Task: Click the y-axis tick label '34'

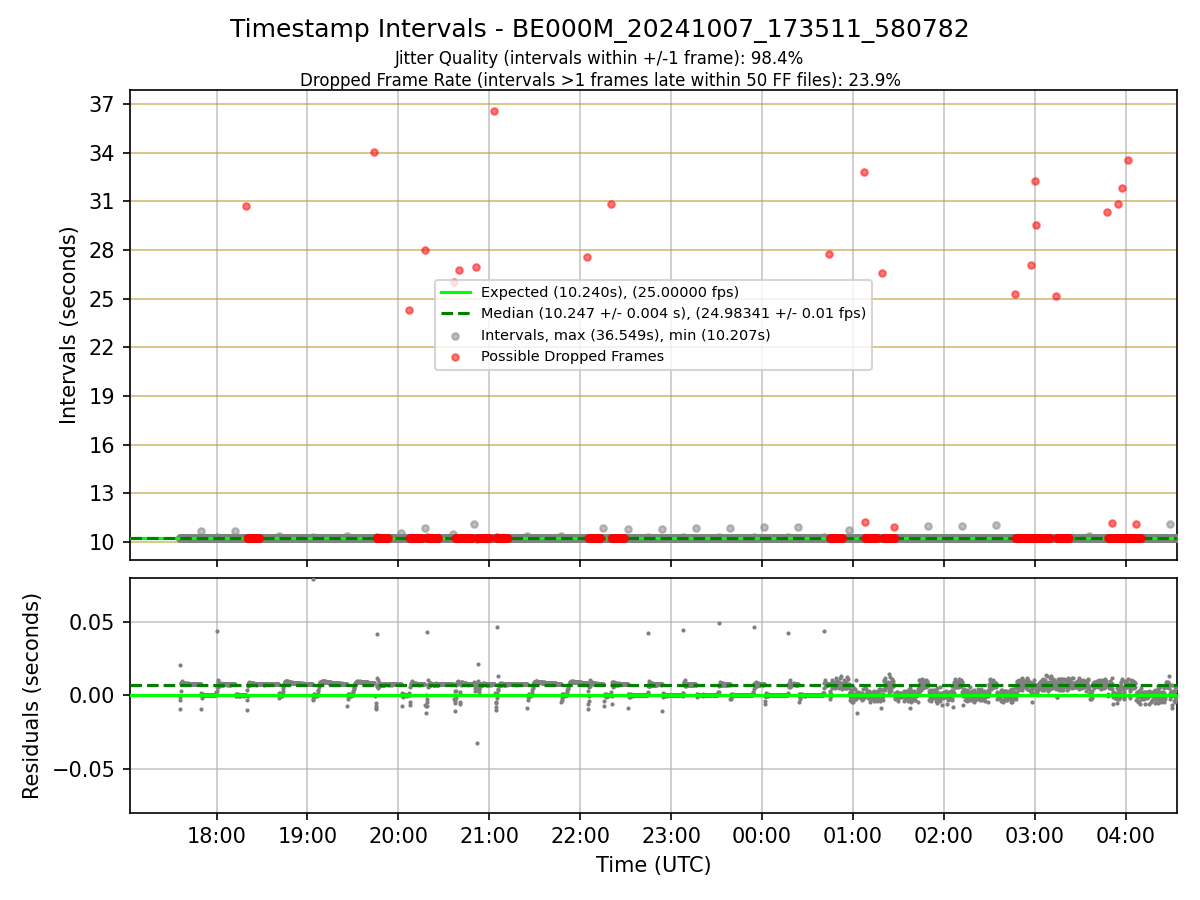Action: [x=102, y=153]
